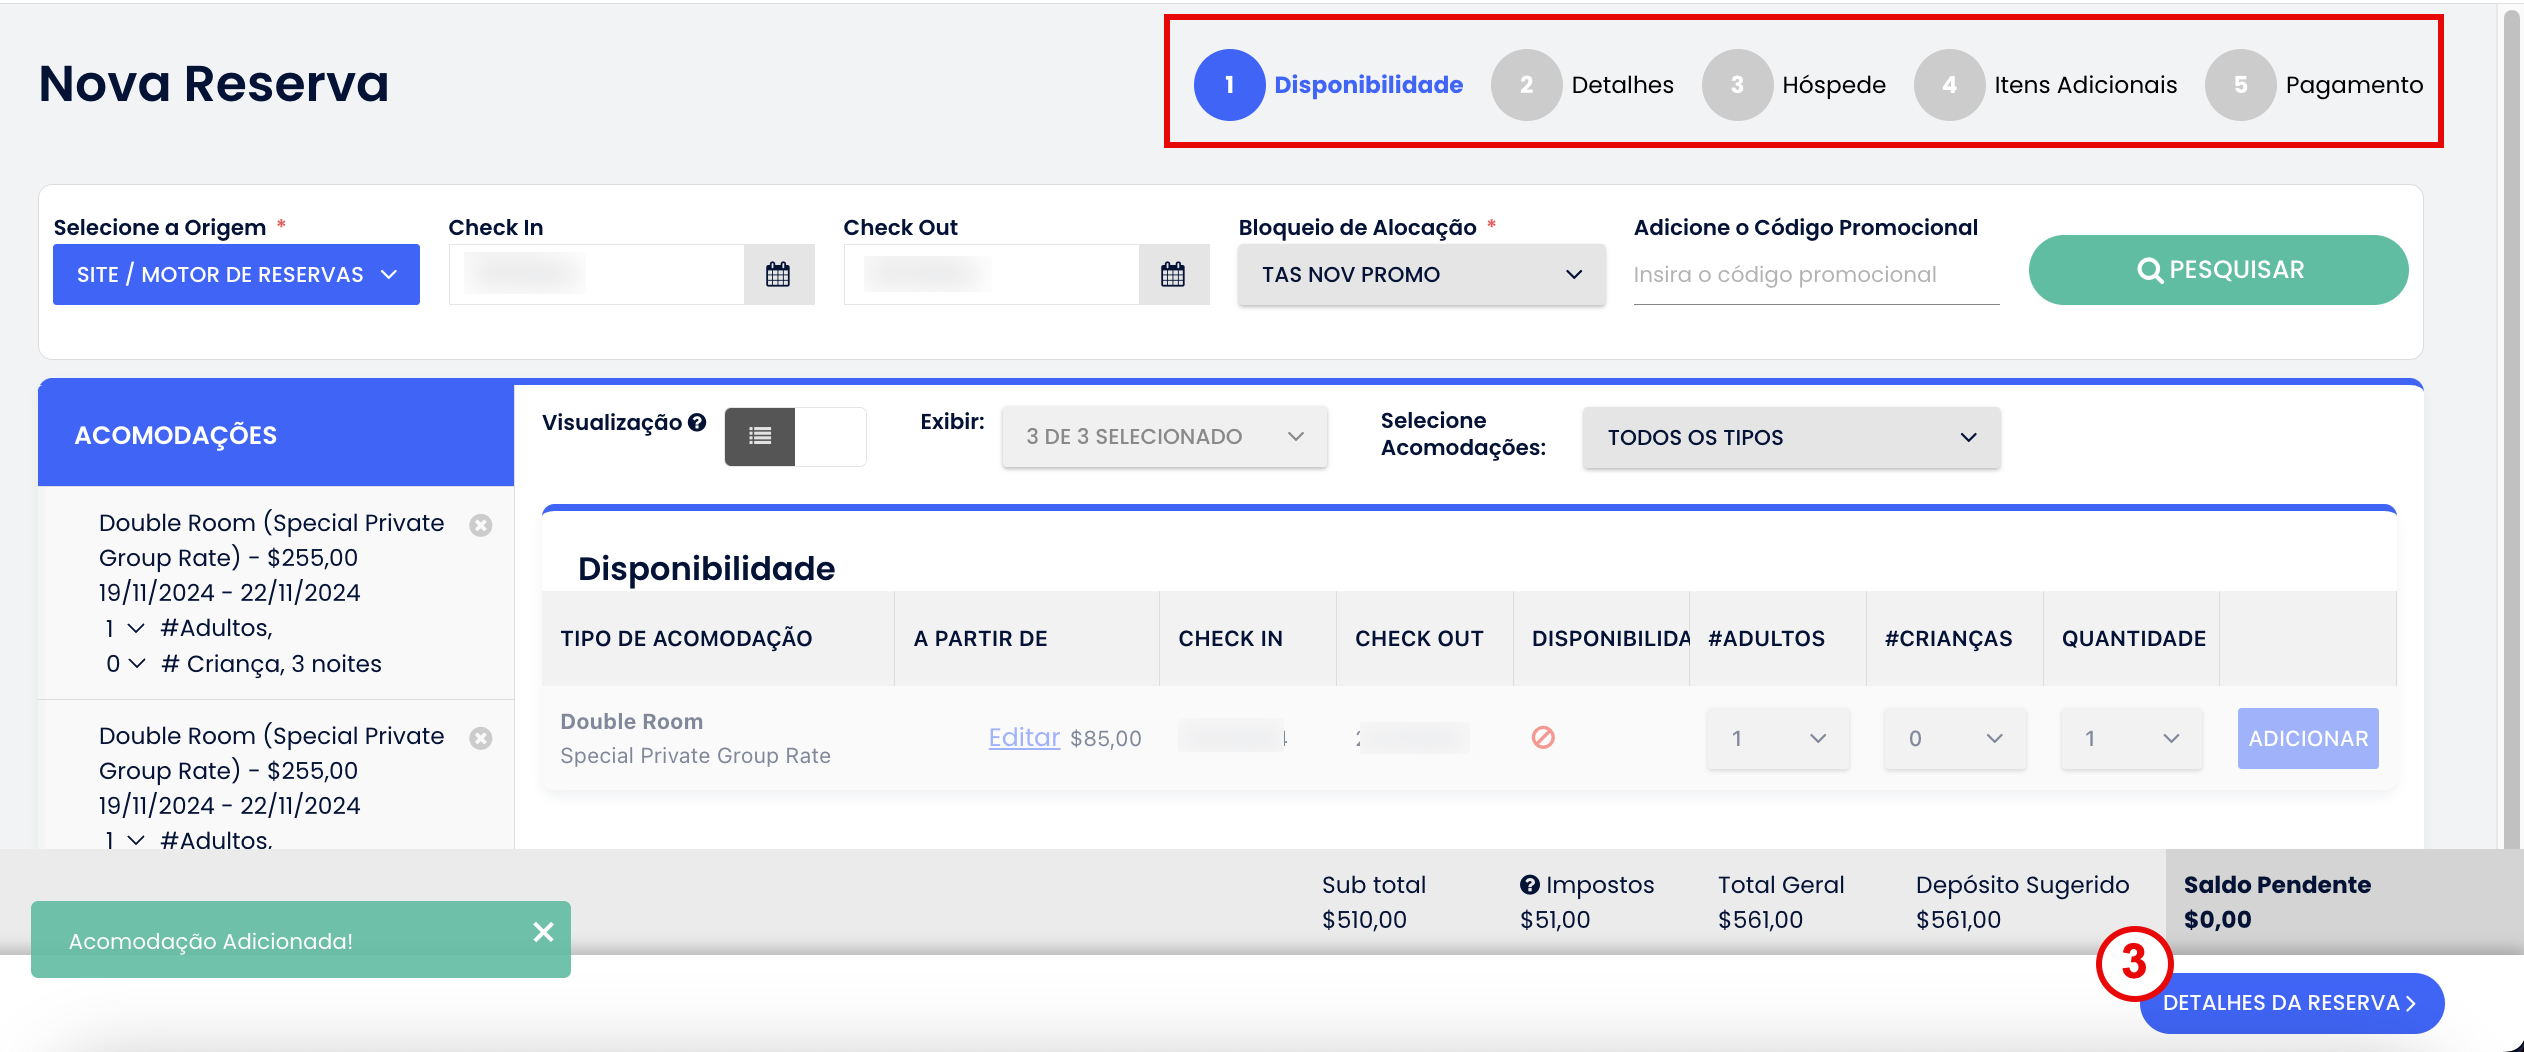2524x1052 pixels.
Task: Click the Editar rate link
Action: click(x=1023, y=738)
